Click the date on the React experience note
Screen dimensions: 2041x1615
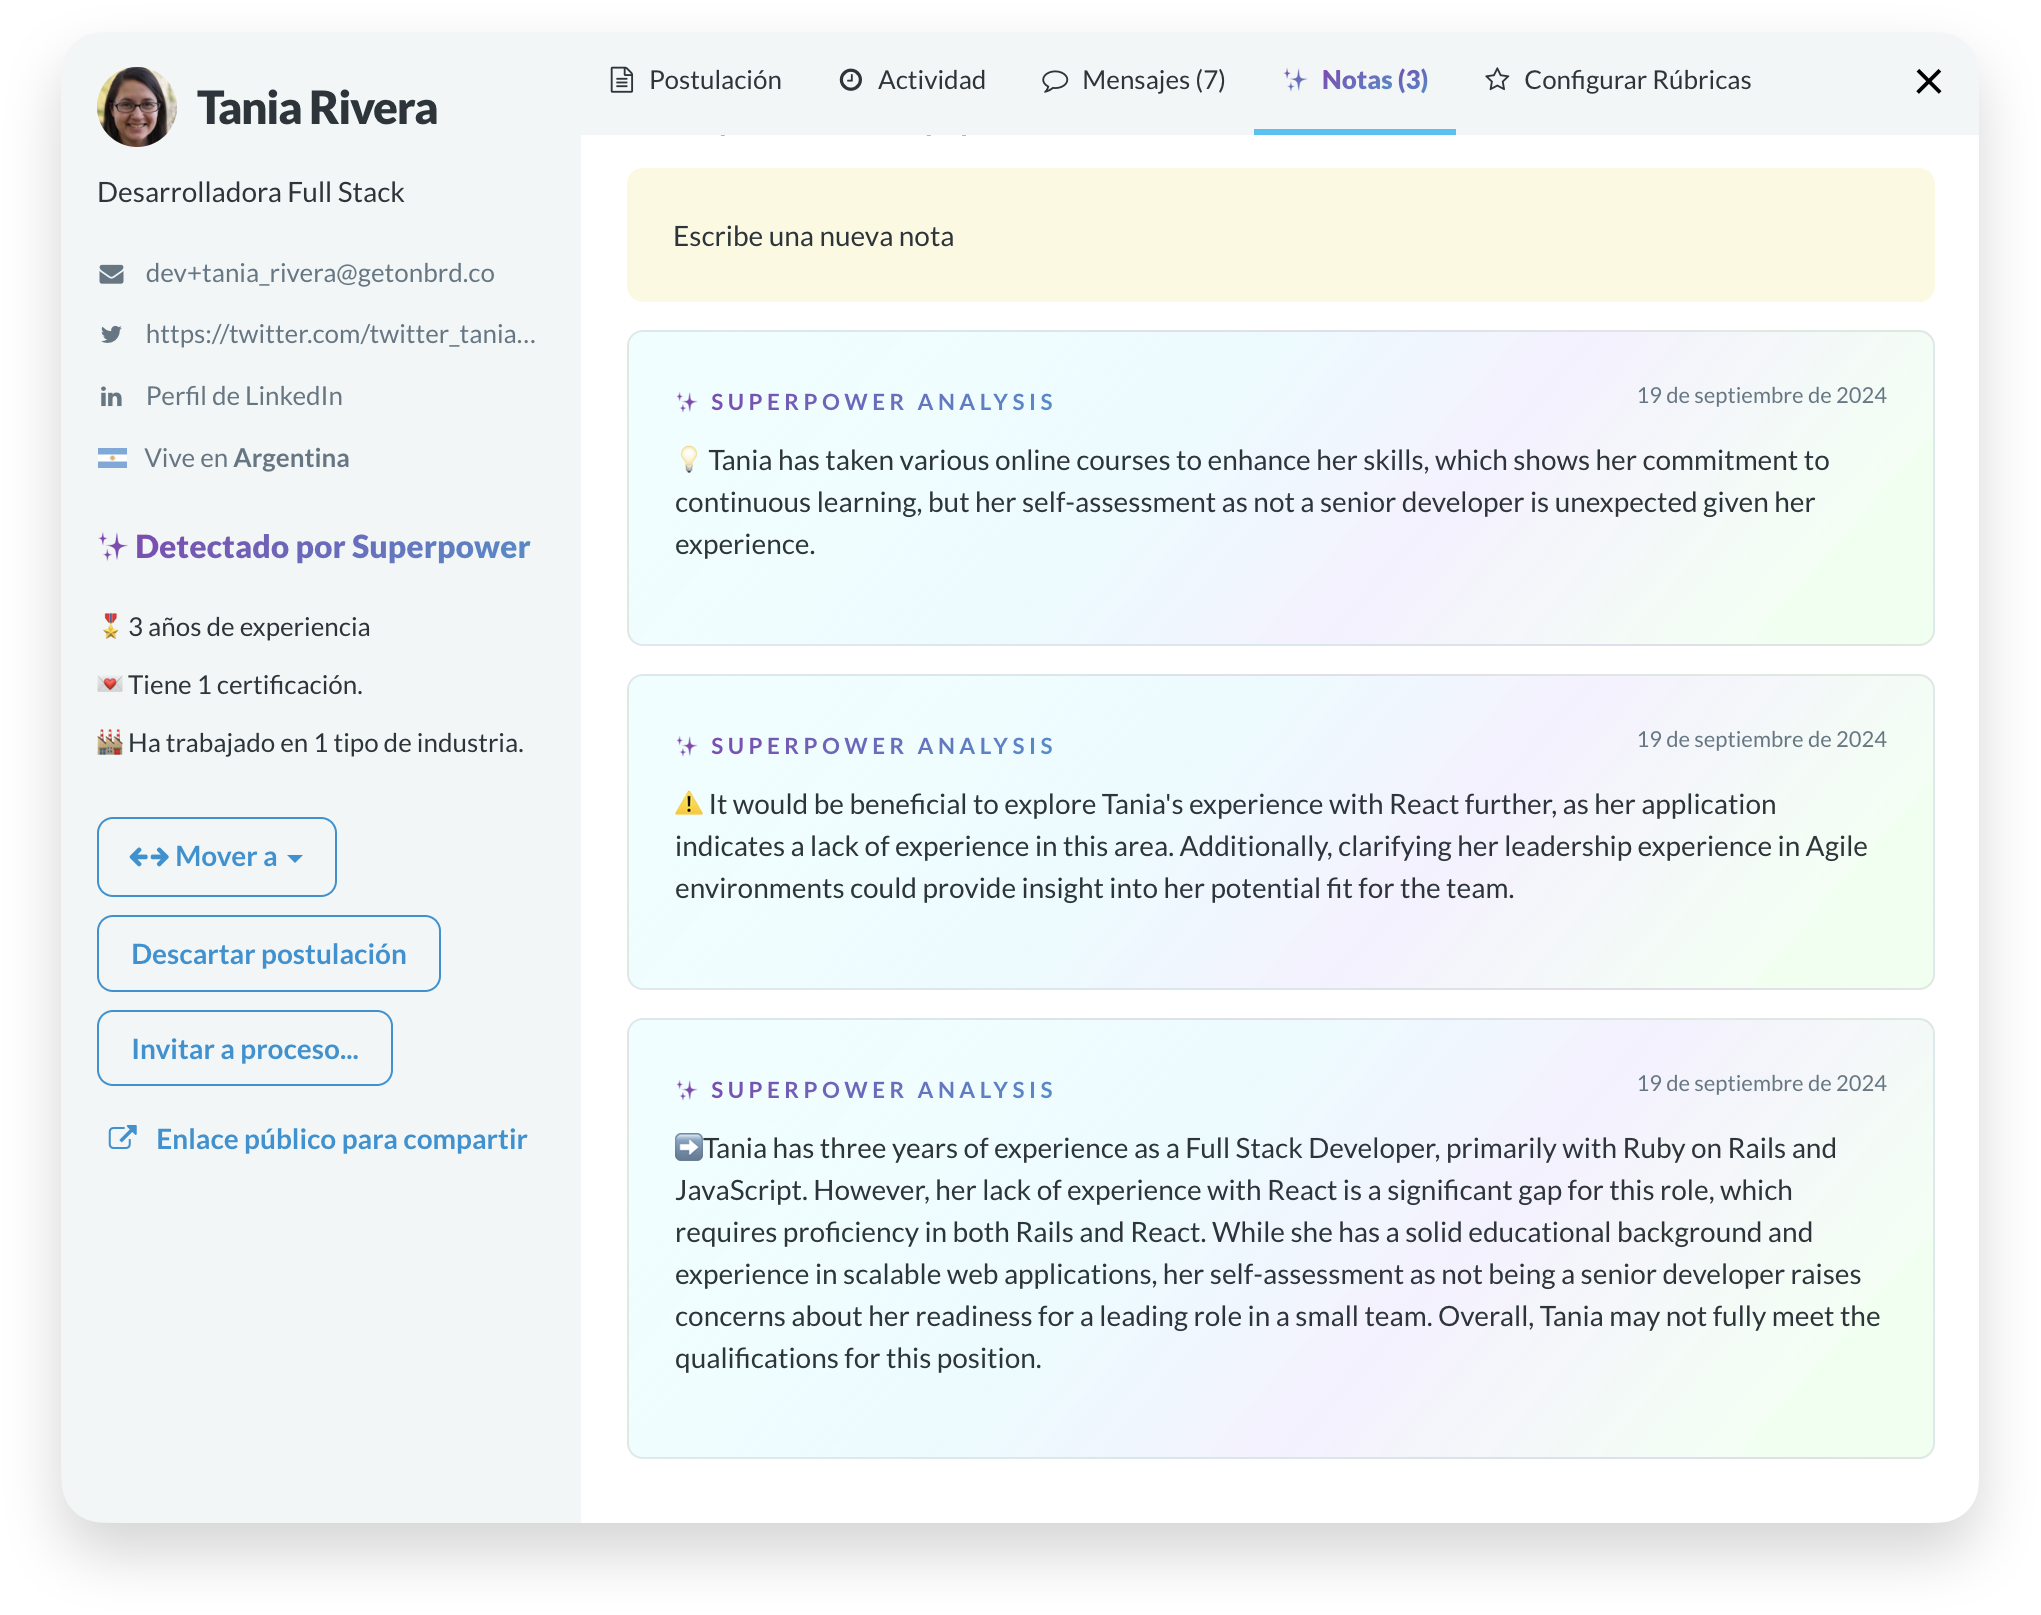click(1761, 739)
